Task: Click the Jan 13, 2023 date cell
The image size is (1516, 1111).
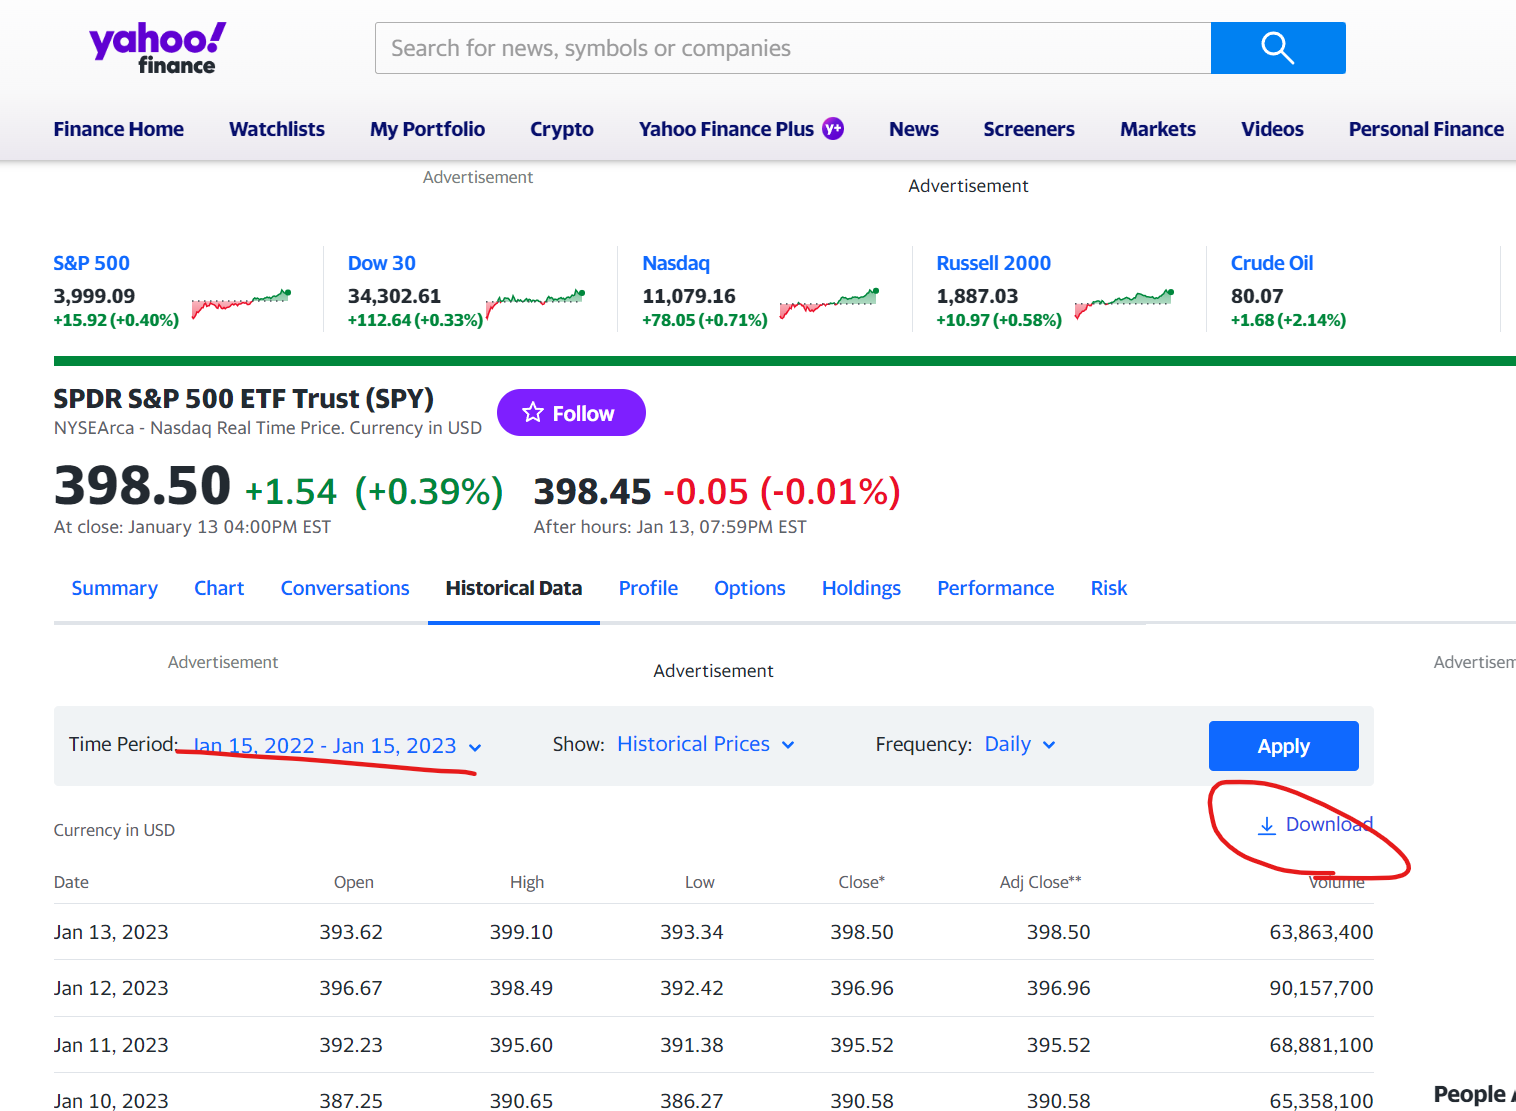Action: (x=111, y=932)
